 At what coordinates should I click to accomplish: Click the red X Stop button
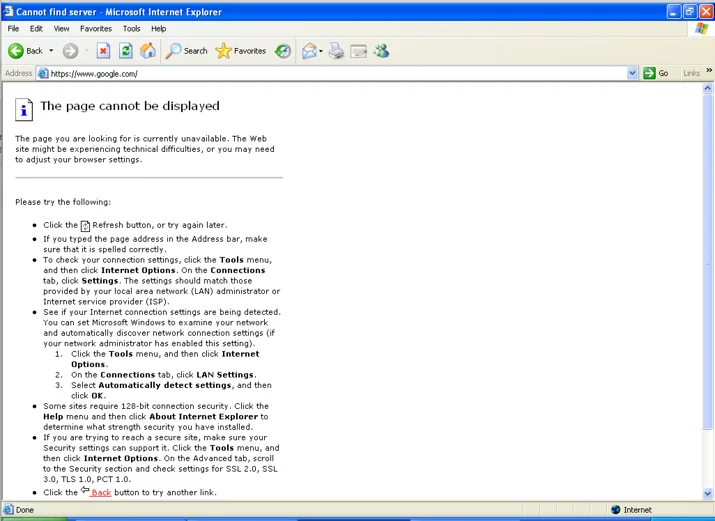104,51
